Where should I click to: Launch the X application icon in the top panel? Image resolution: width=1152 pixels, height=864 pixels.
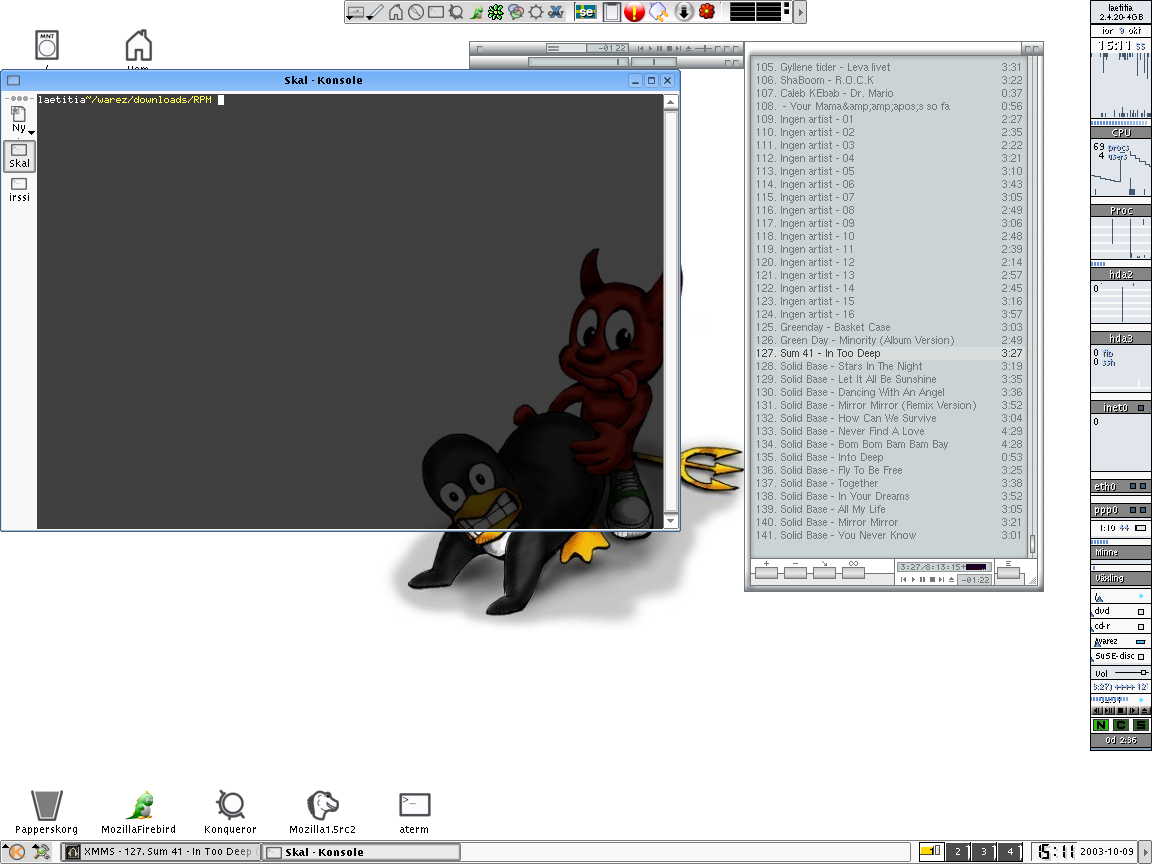click(556, 12)
